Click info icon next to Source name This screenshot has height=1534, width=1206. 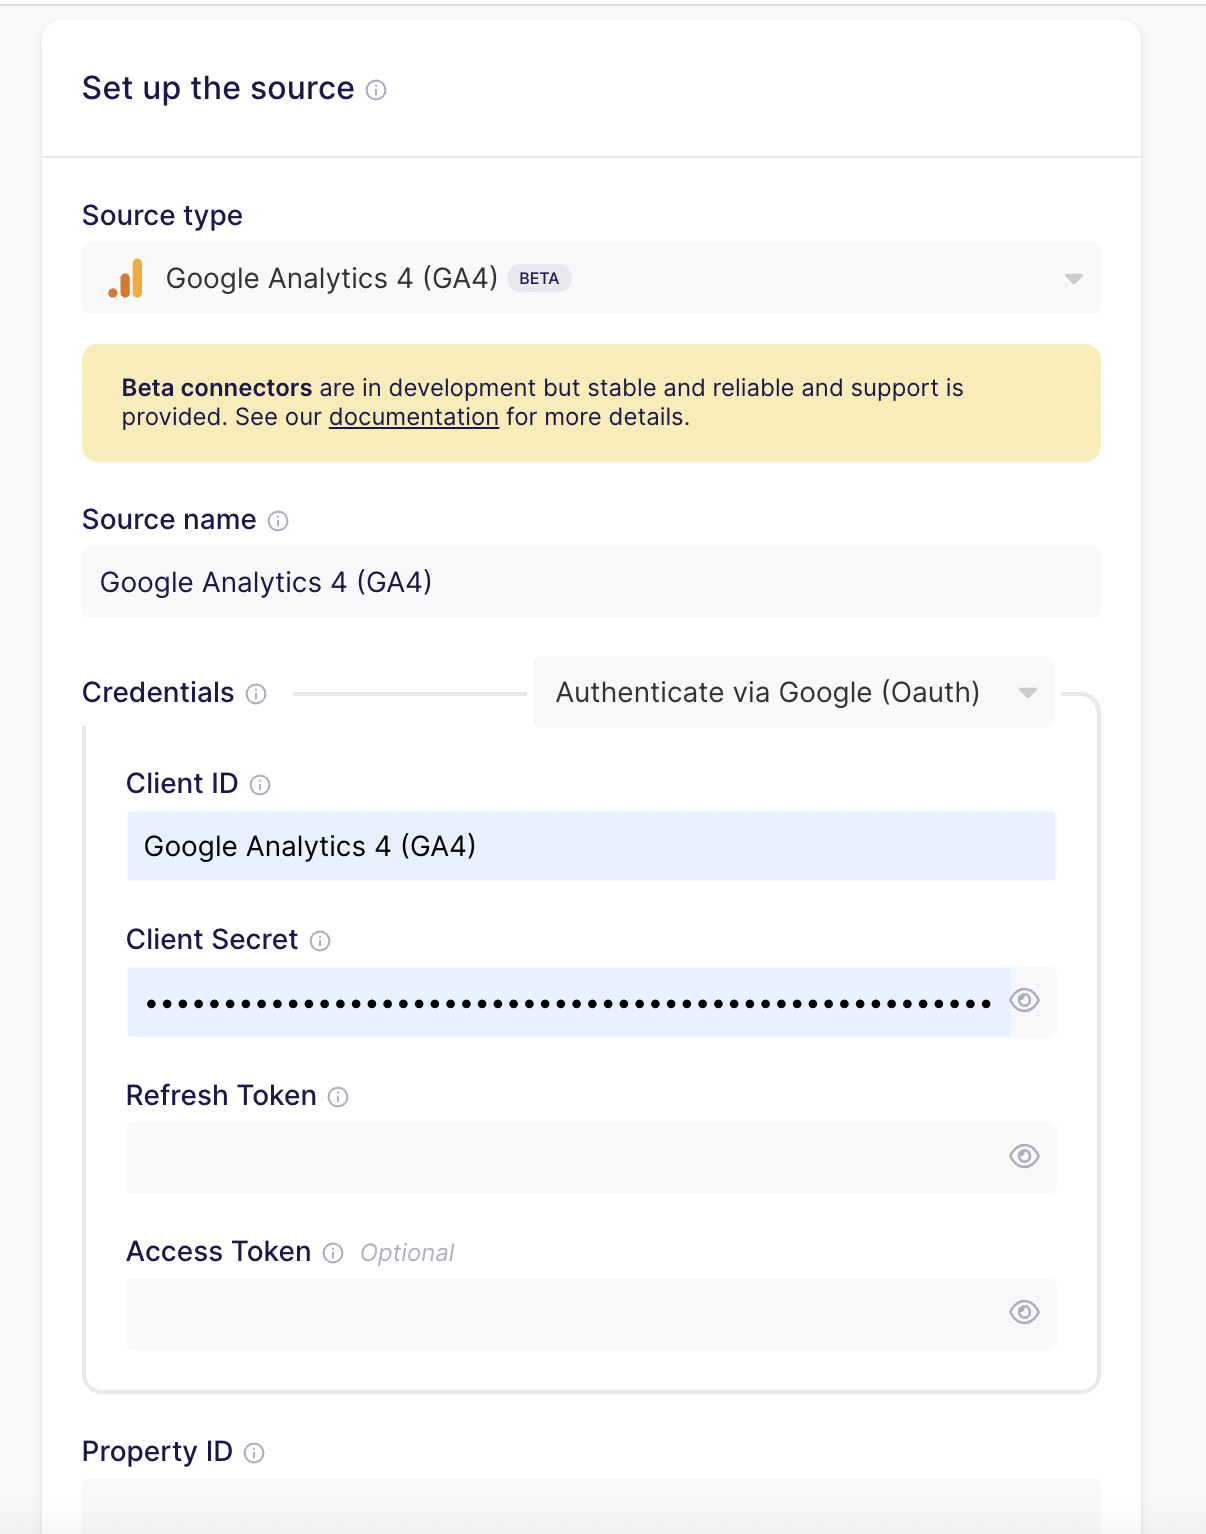tap(278, 521)
